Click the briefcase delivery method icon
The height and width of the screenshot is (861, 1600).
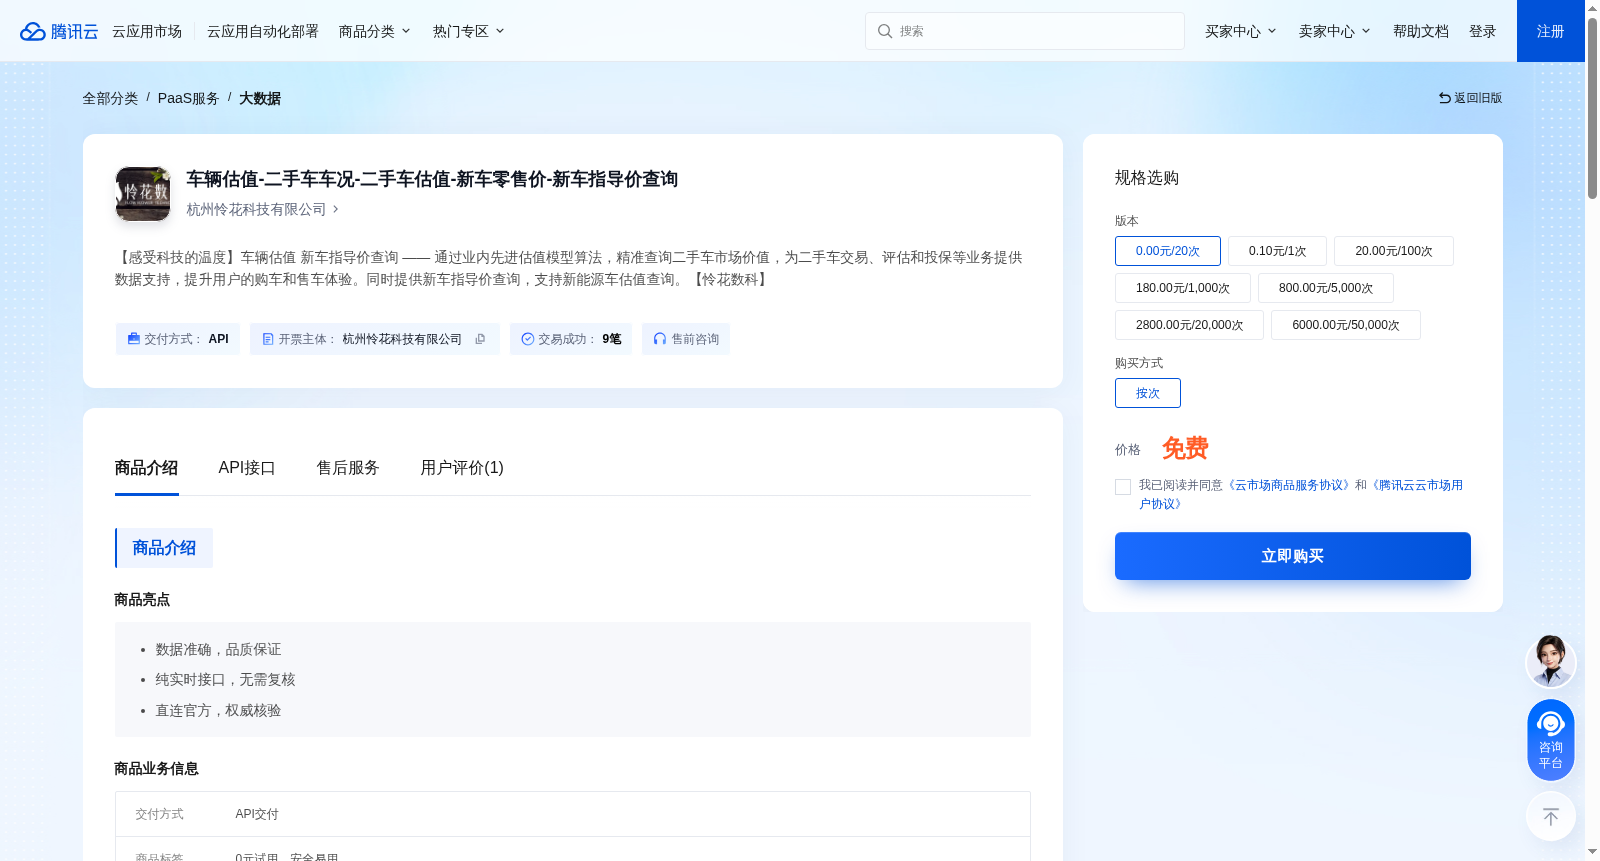[x=134, y=339]
